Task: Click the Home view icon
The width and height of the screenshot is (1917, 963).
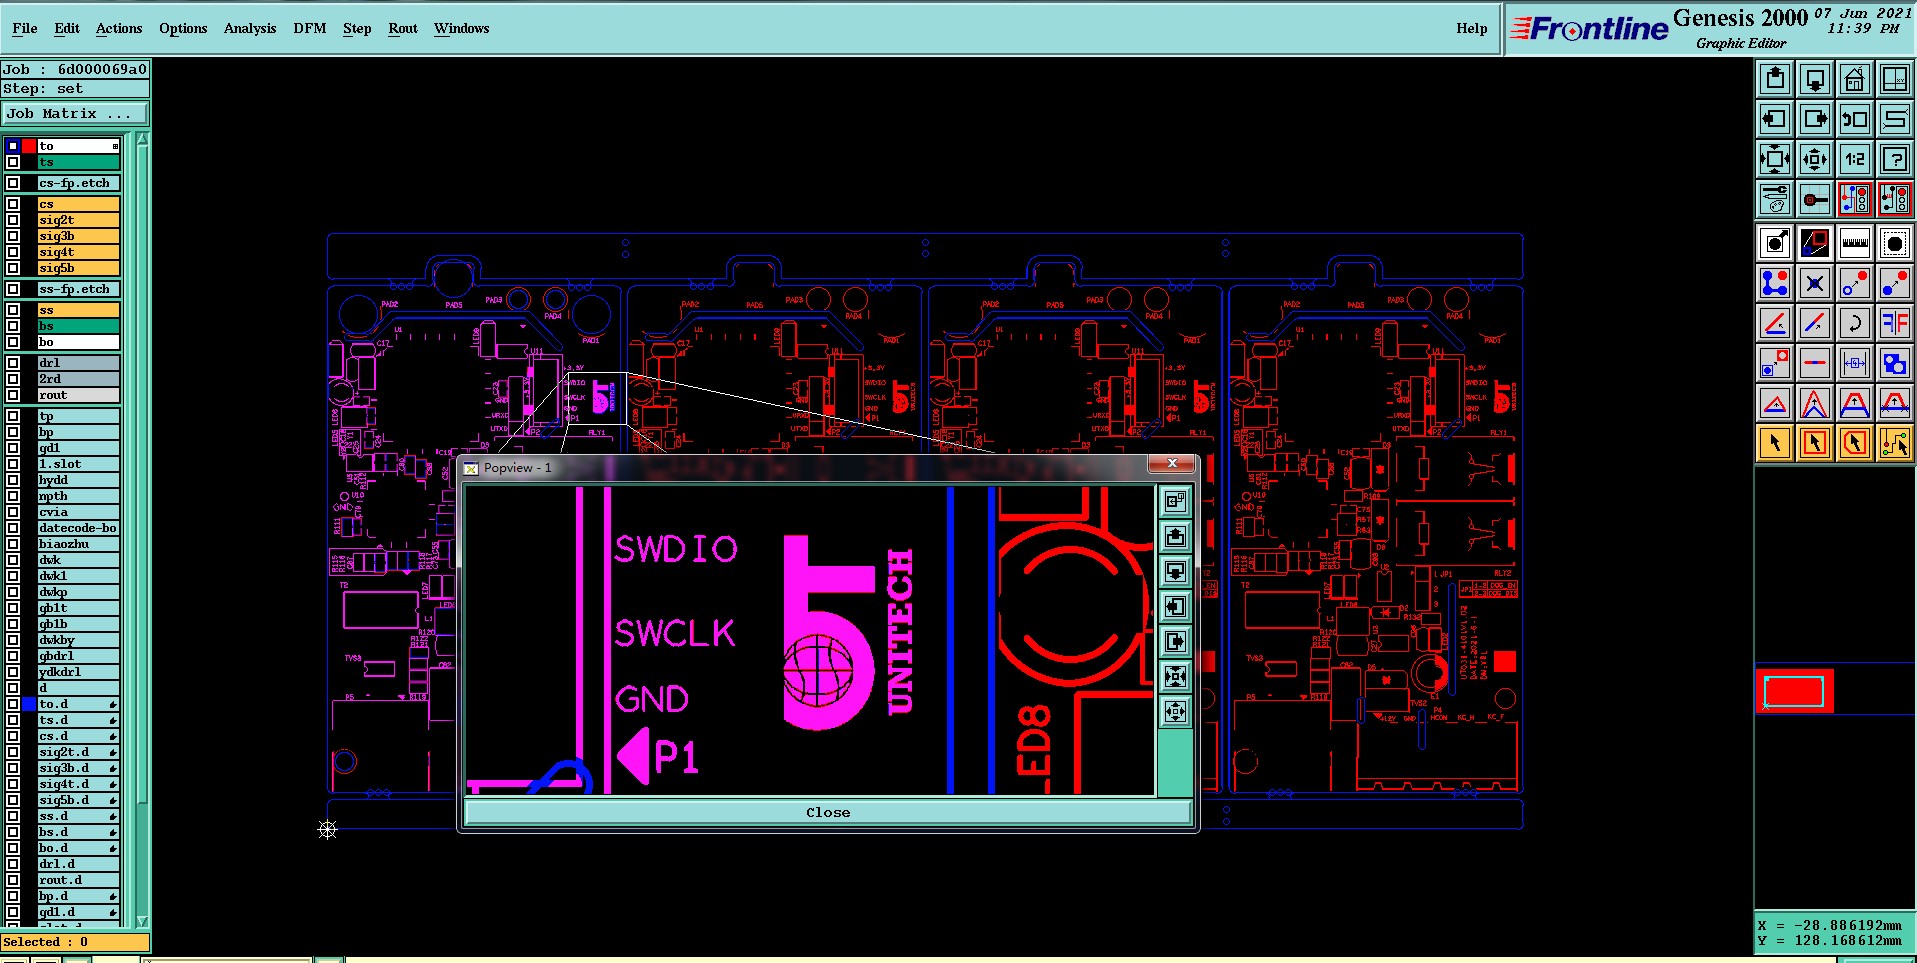Action: tap(1855, 79)
